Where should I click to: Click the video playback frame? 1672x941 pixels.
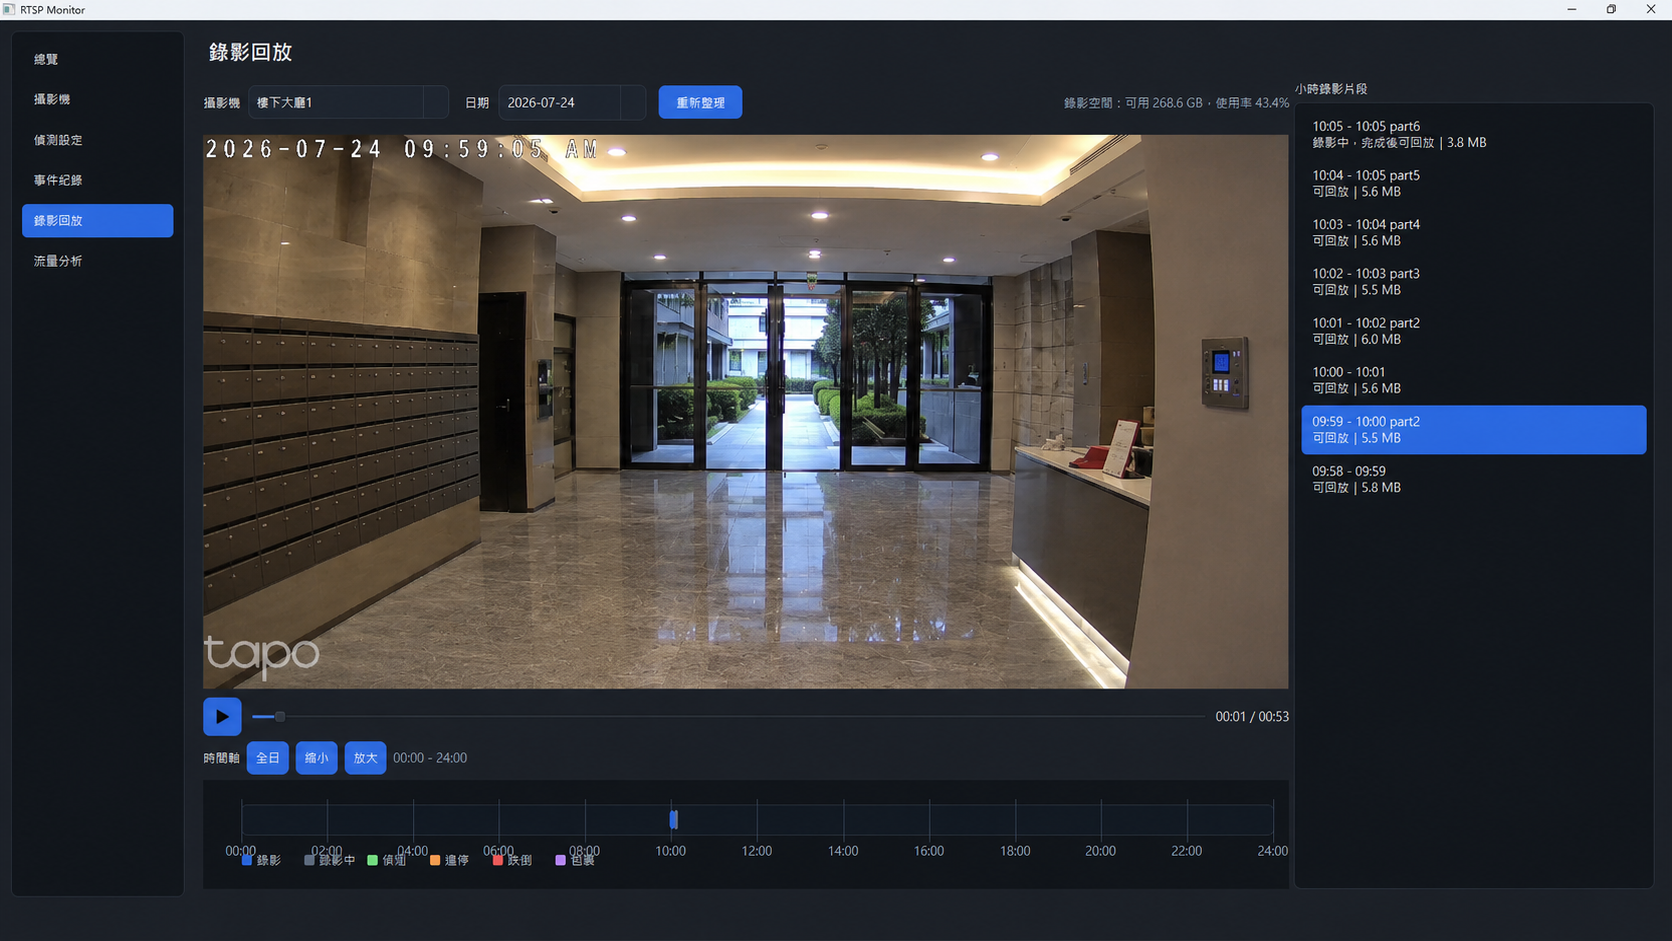coord(745,411)
